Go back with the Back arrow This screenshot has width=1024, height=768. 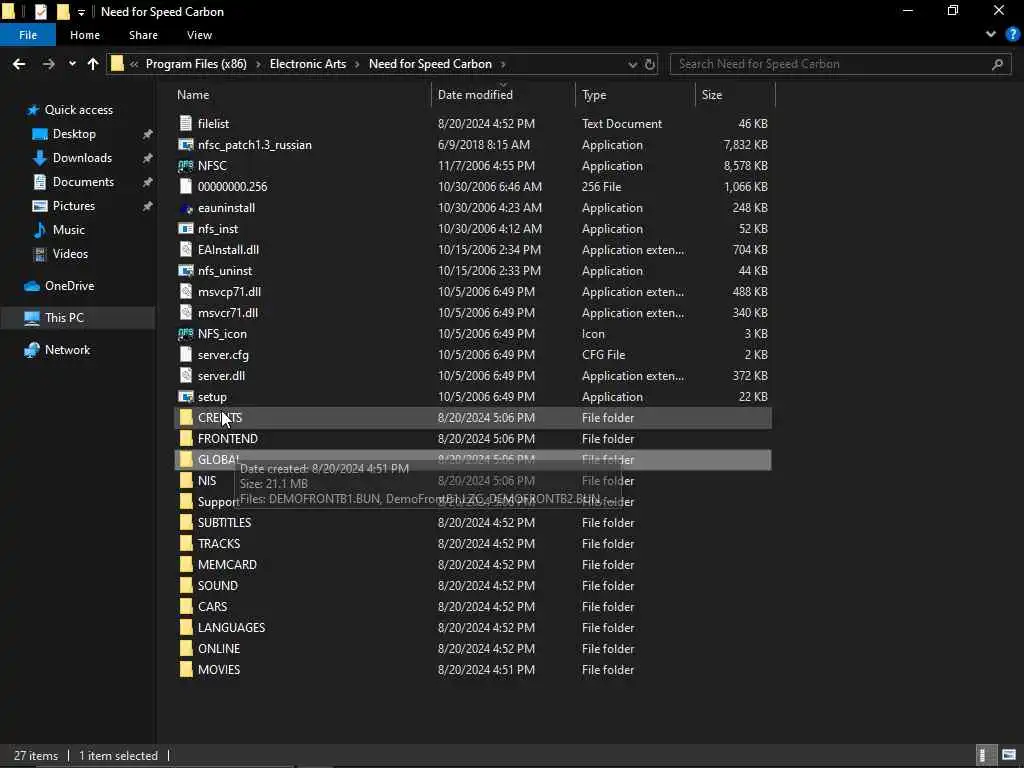[x=19, y=64]
